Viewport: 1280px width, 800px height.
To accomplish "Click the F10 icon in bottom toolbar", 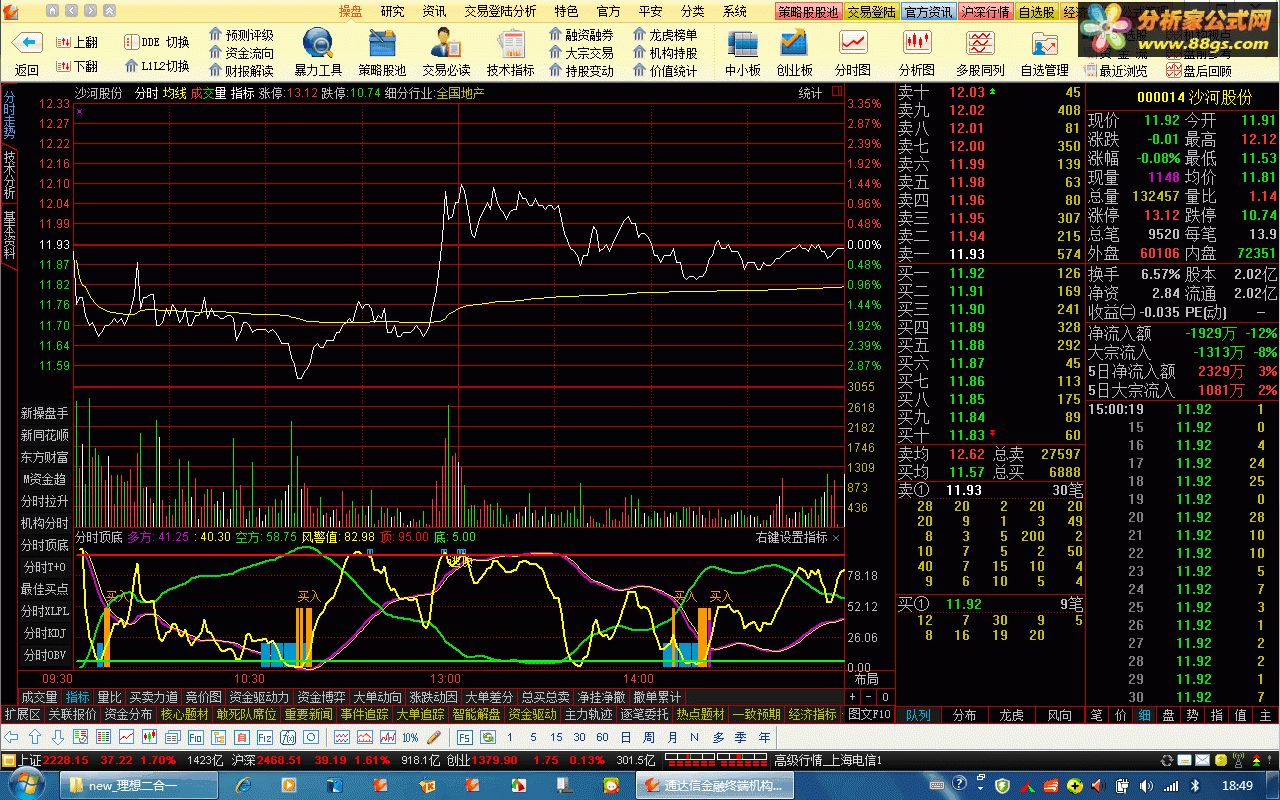I will [x=196, y=737].
